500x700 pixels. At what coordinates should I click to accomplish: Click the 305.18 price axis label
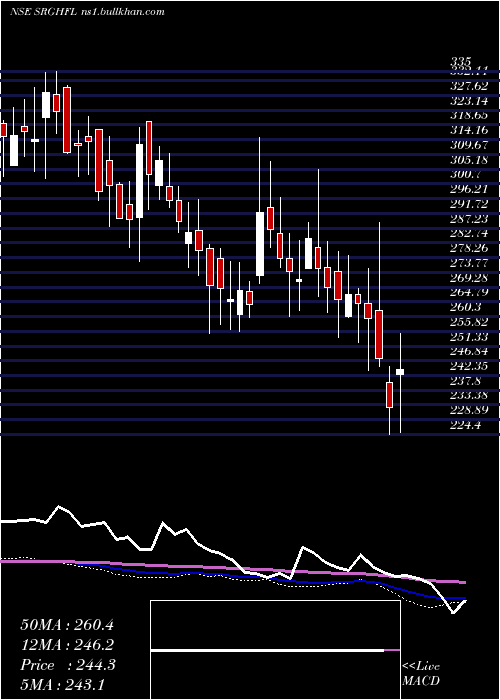coord(469,160)
